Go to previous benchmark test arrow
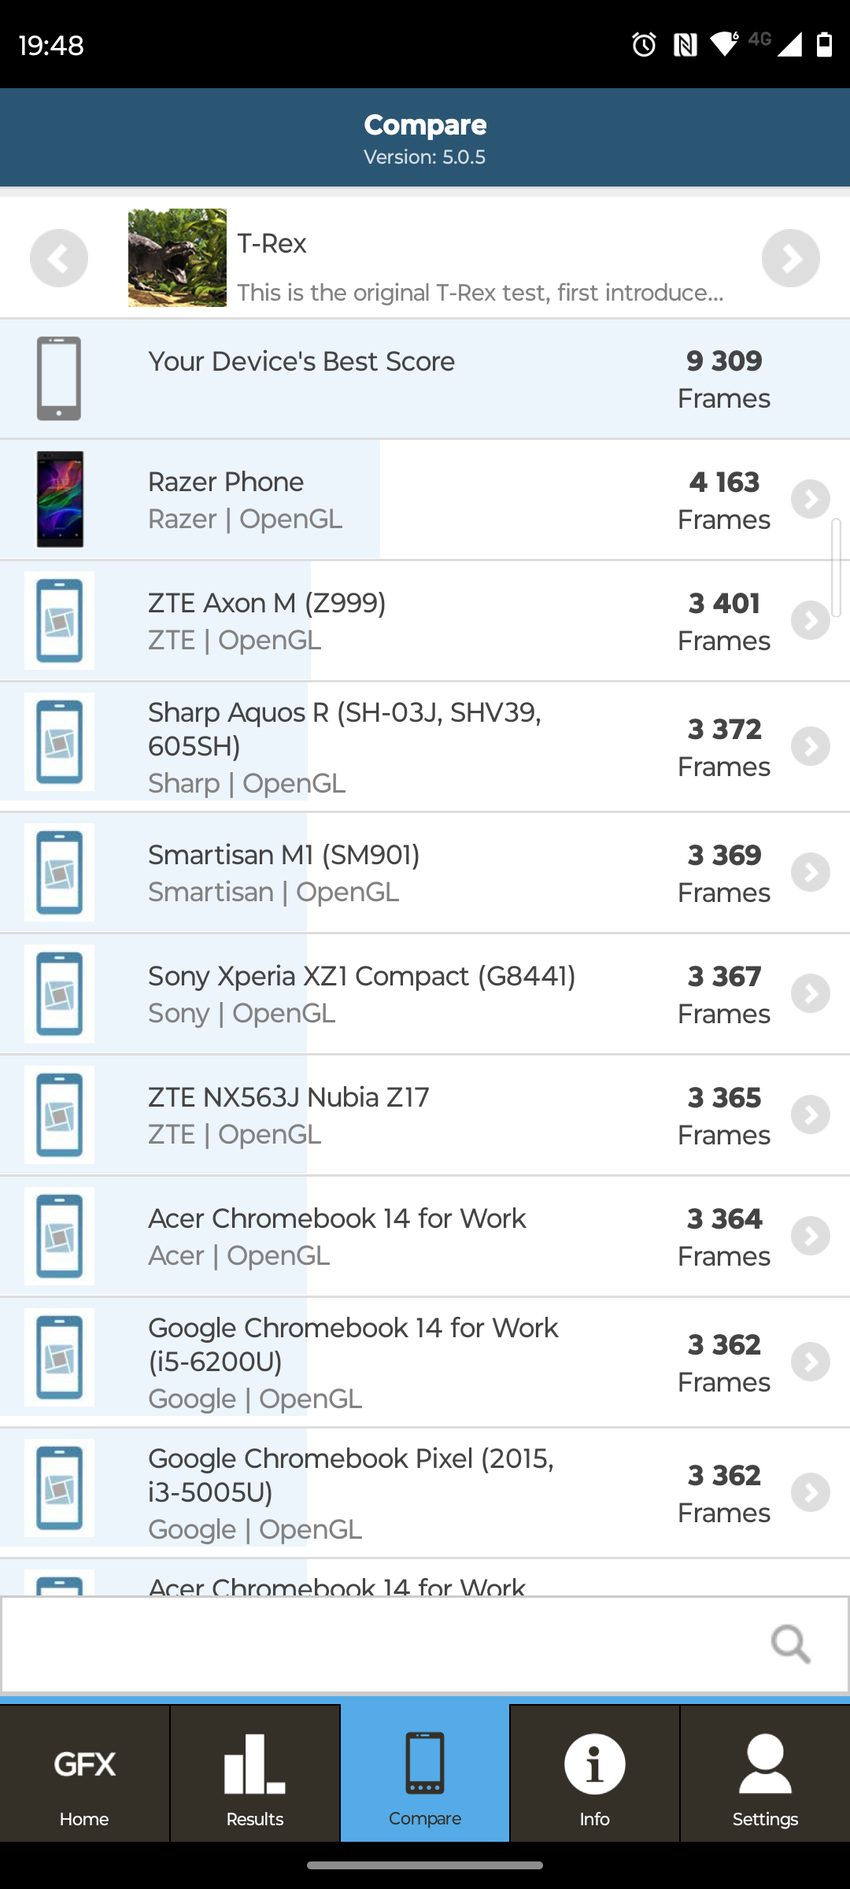 click(59, 258)
